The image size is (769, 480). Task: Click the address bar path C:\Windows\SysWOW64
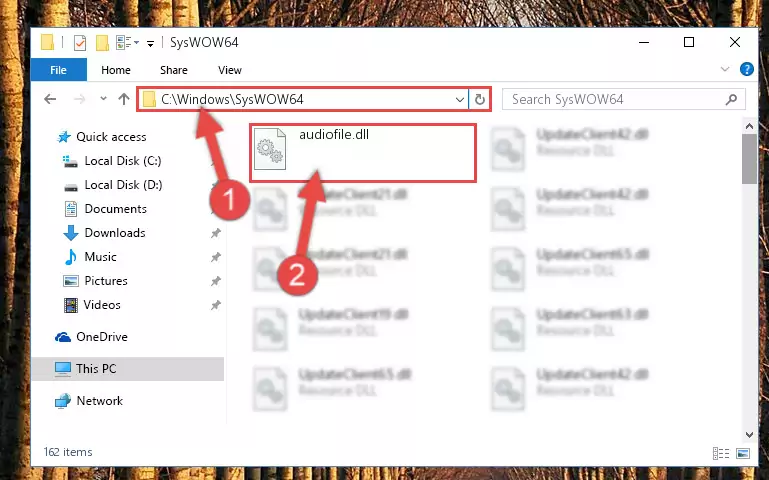coord(232,100)
